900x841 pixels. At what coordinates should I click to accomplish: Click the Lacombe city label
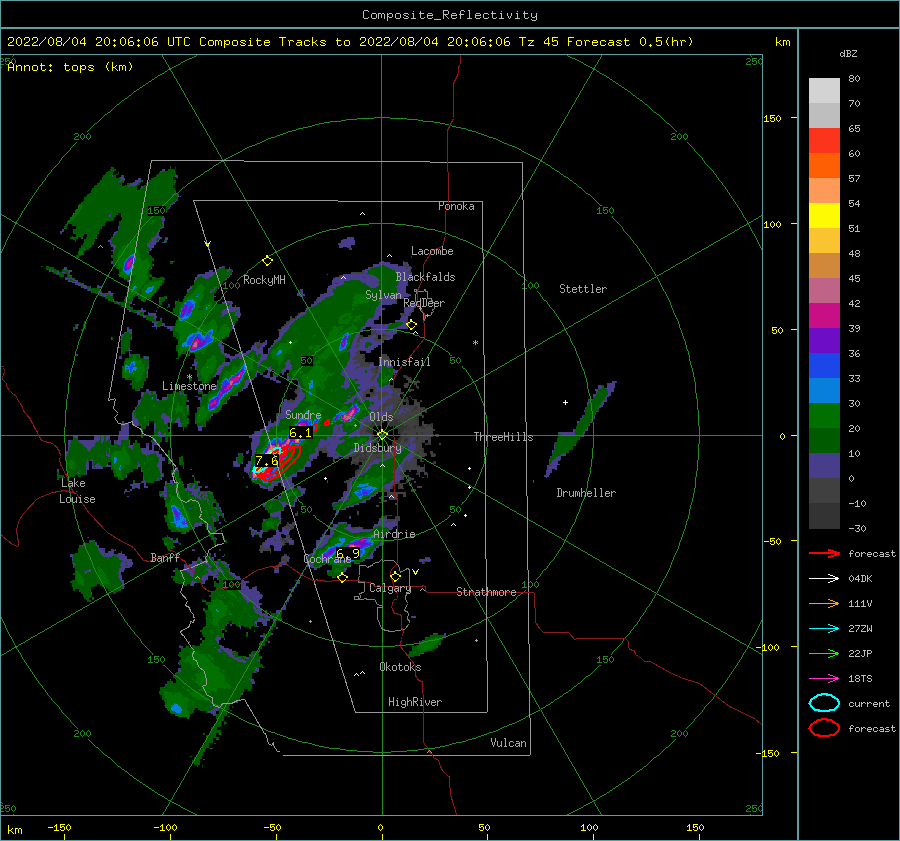(432, 251)
